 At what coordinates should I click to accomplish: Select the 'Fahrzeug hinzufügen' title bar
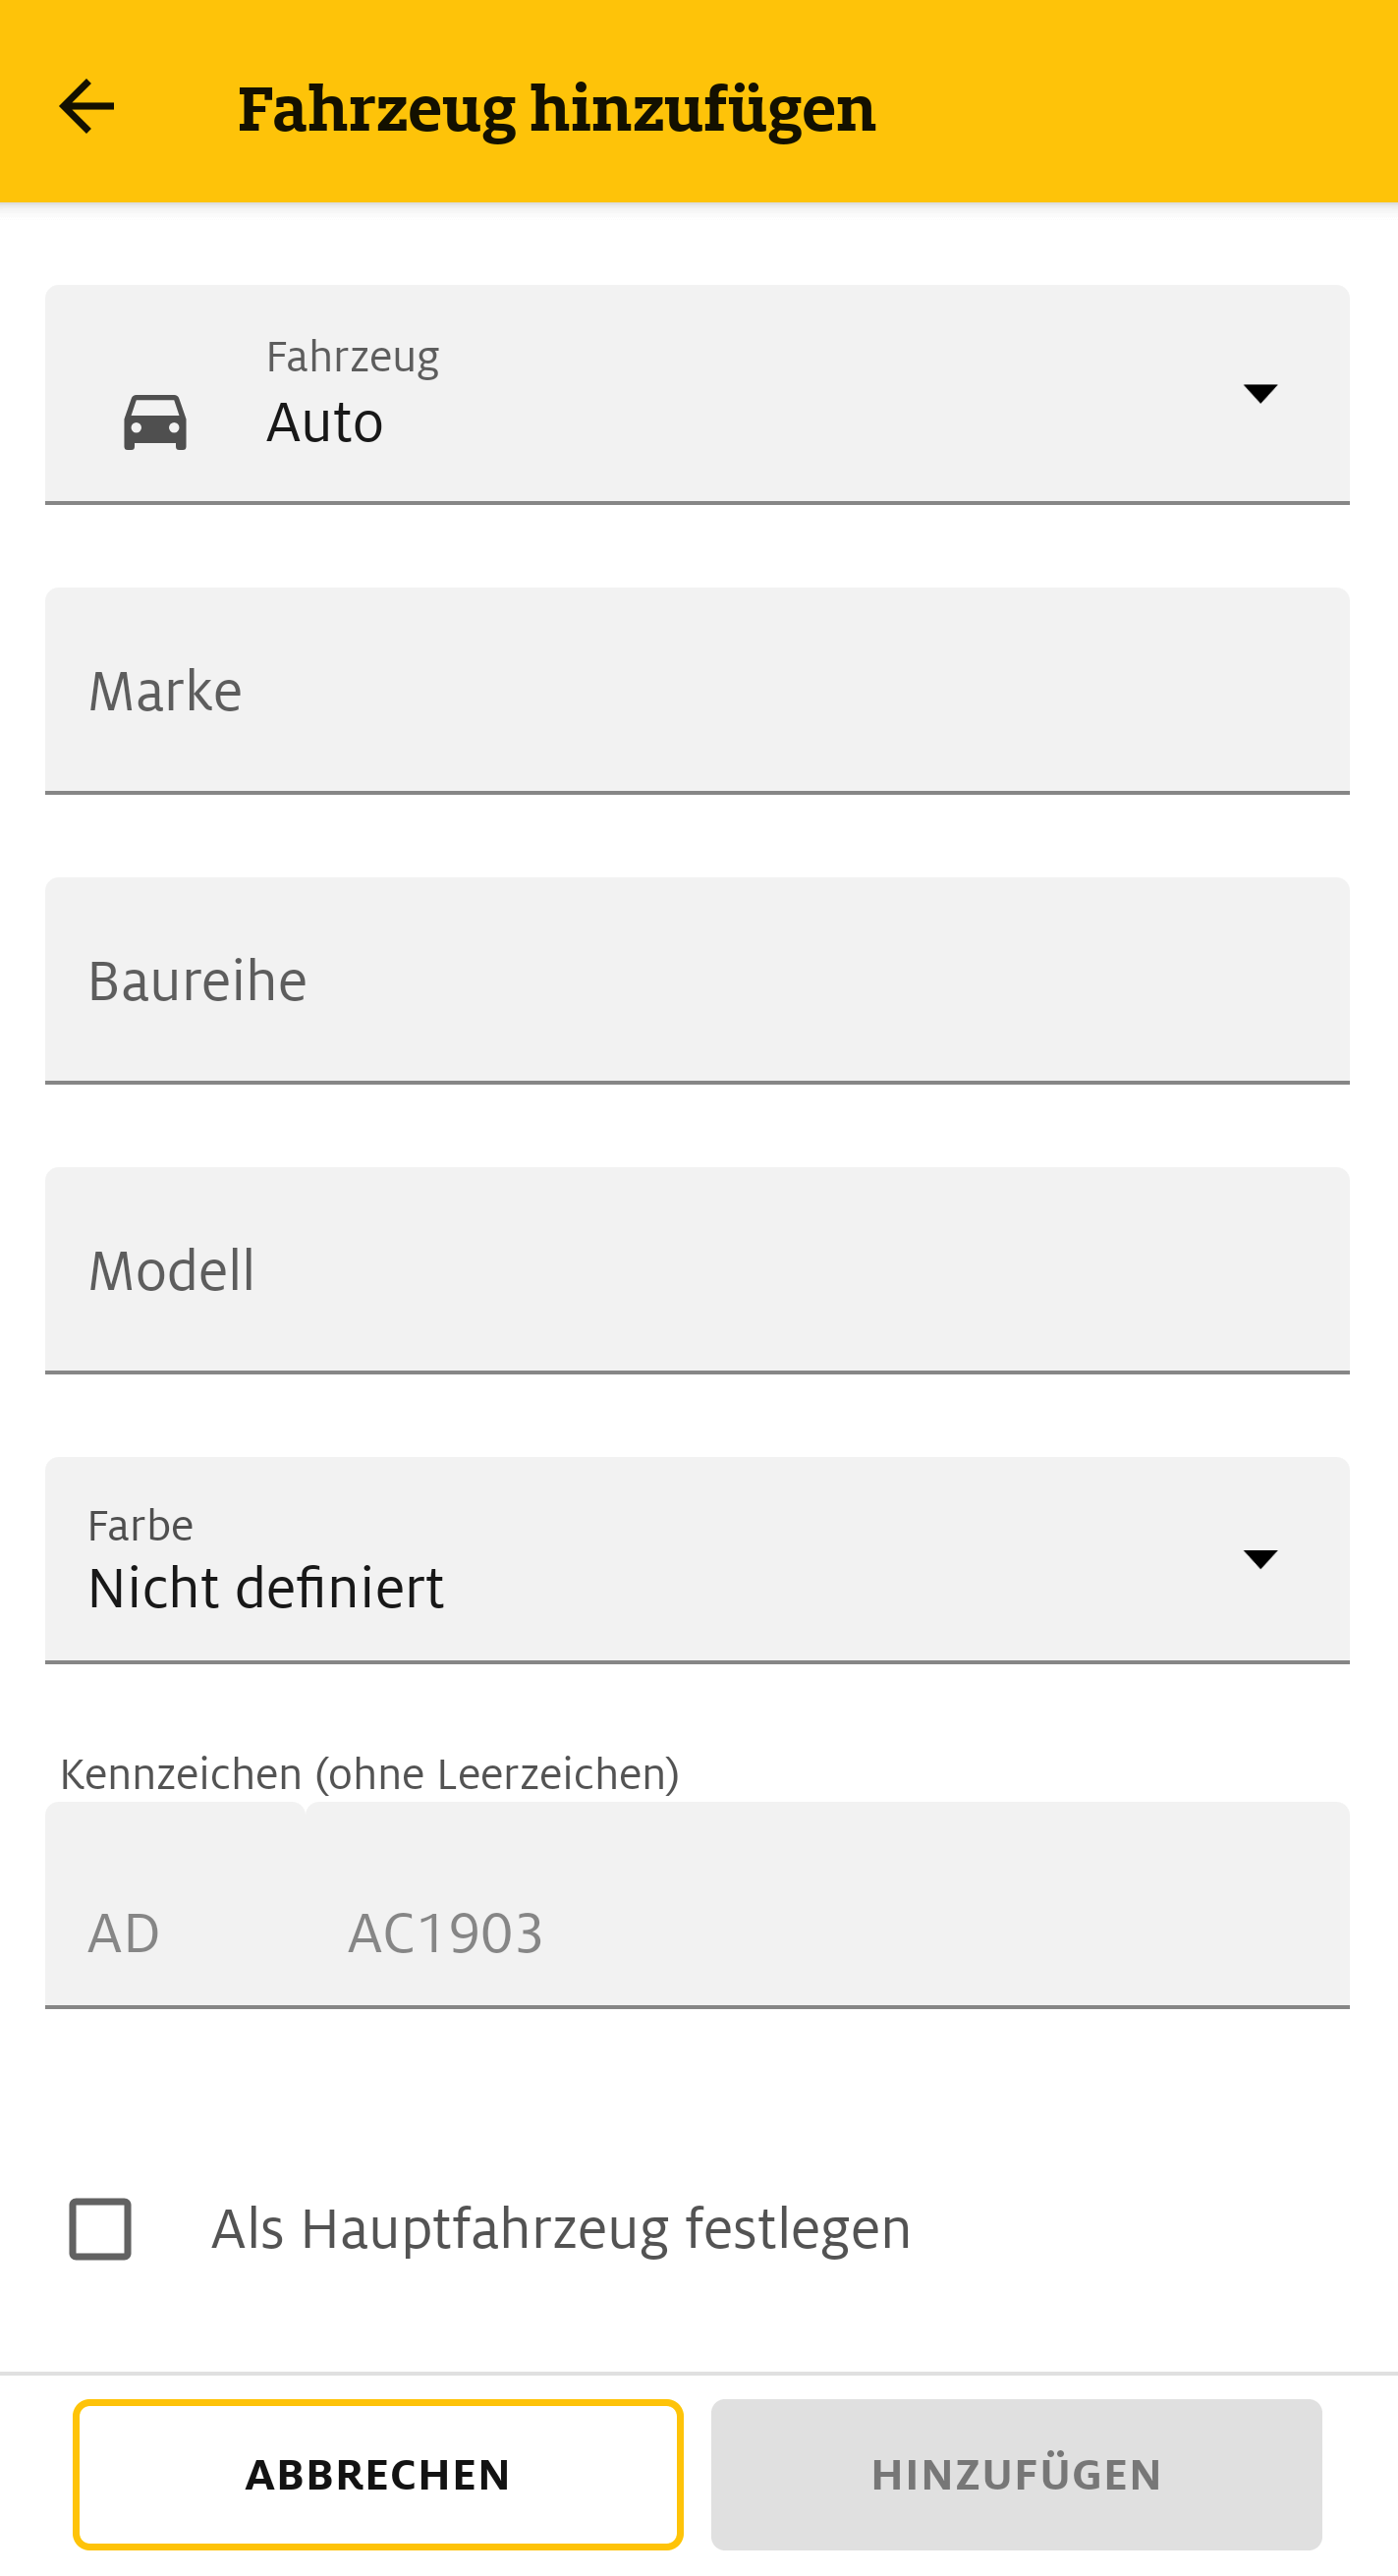tap(556, 105)
